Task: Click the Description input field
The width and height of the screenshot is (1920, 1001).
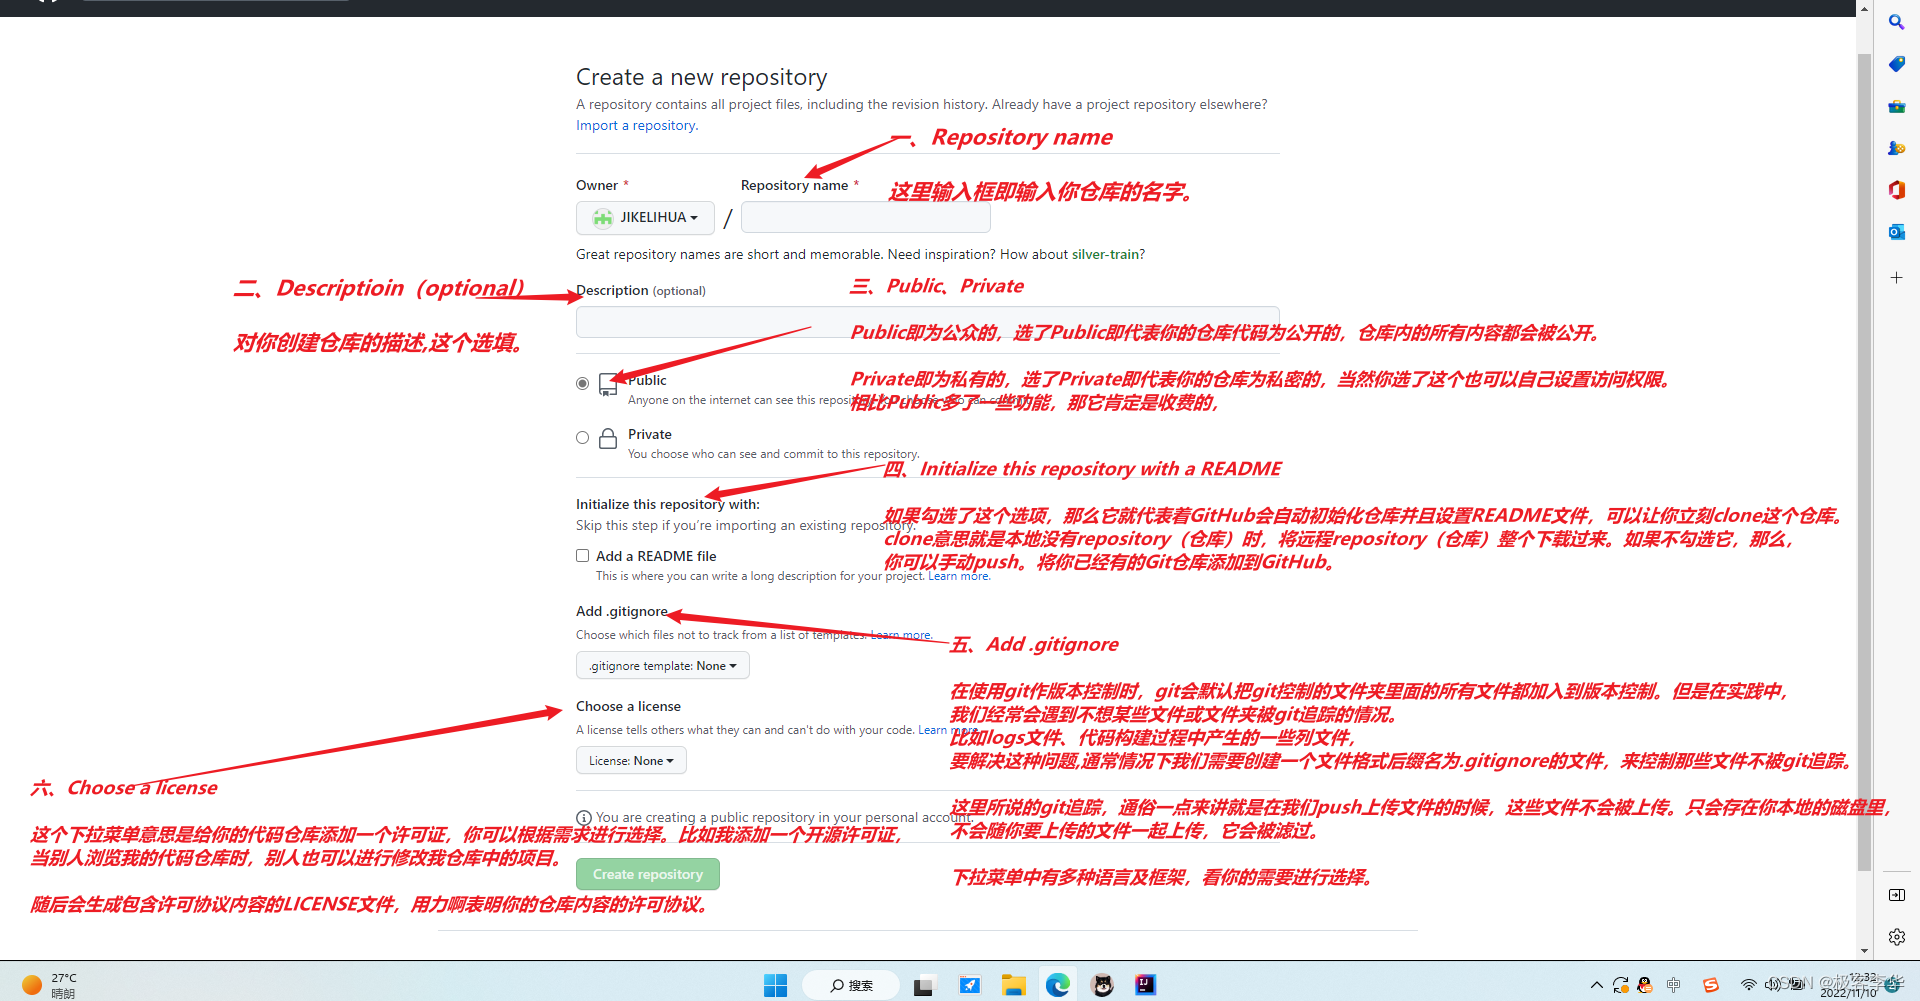Action: coord(927,322)
